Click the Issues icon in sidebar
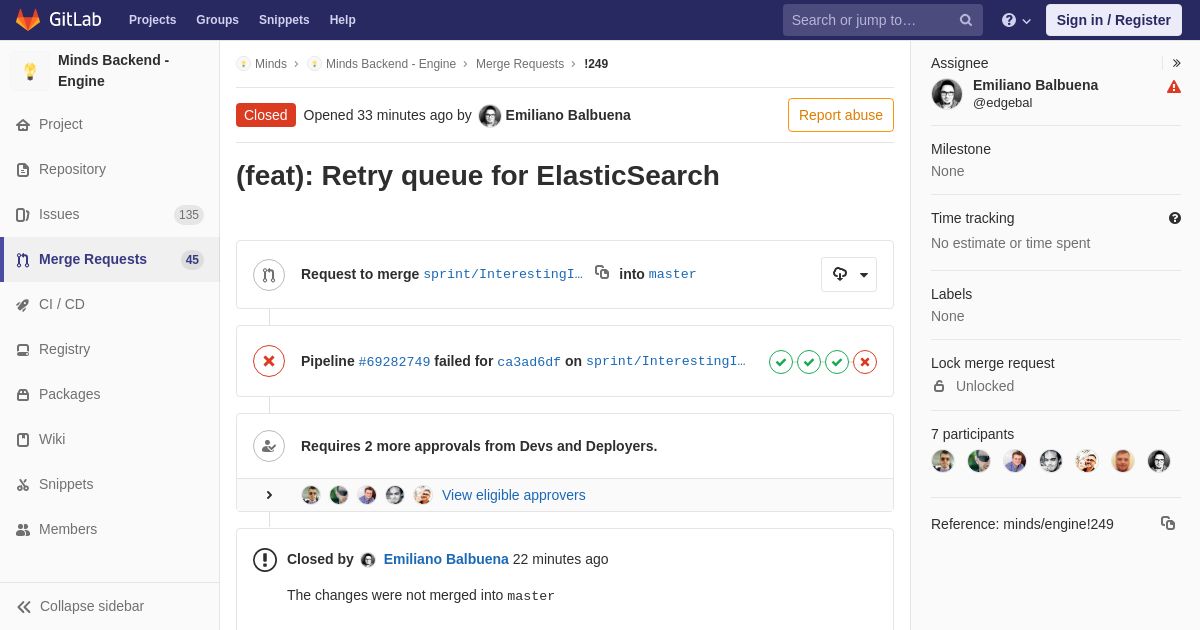 (x=23, y=215)
